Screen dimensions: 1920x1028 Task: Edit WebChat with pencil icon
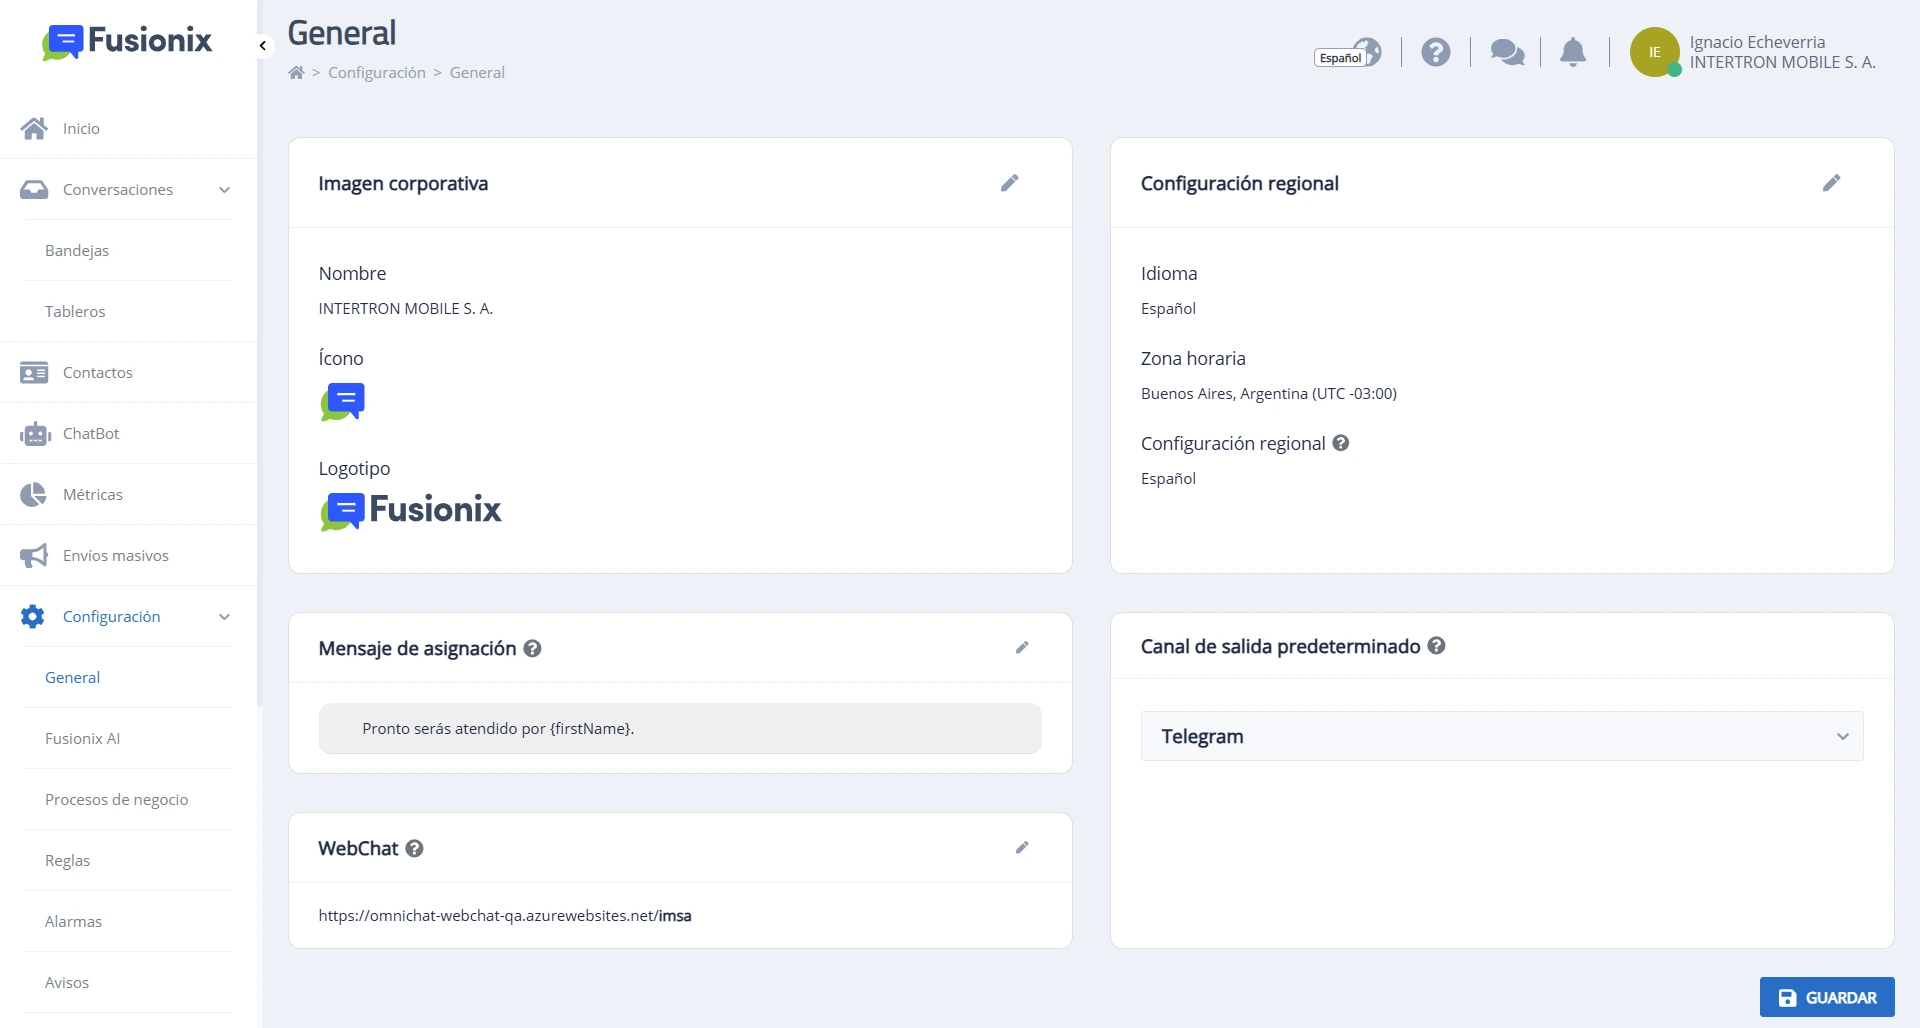pyautogui.click(x=1022, y=848)
